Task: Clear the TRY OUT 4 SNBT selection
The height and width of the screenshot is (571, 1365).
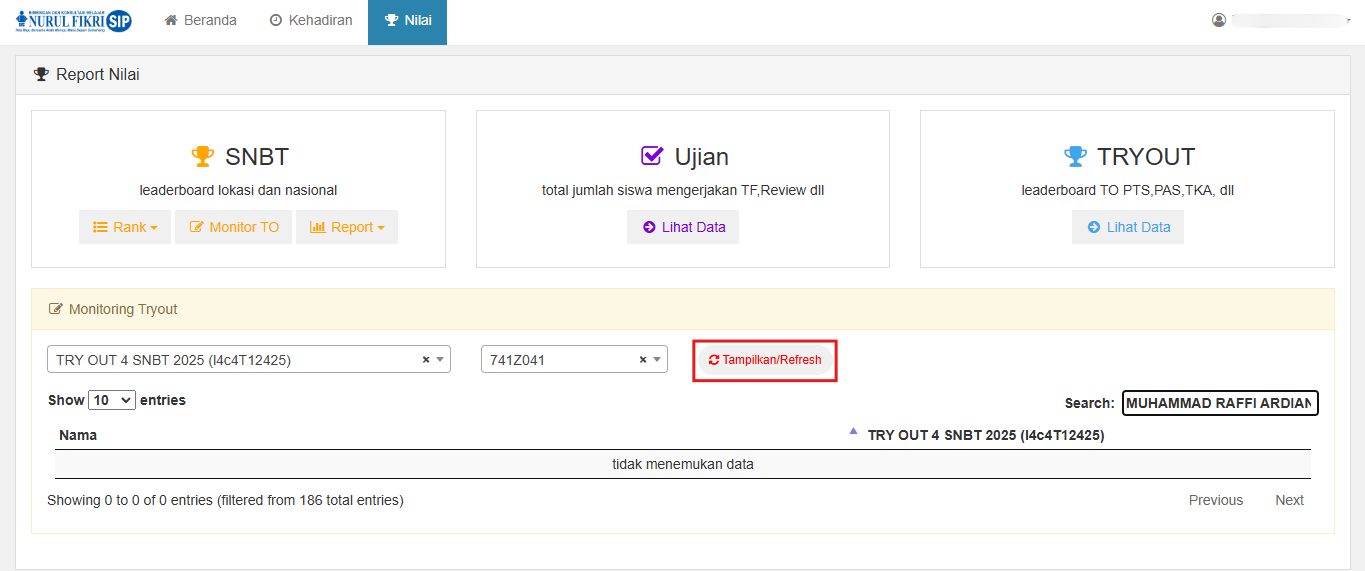Action: pyautogui.click(x=426, y=360)
